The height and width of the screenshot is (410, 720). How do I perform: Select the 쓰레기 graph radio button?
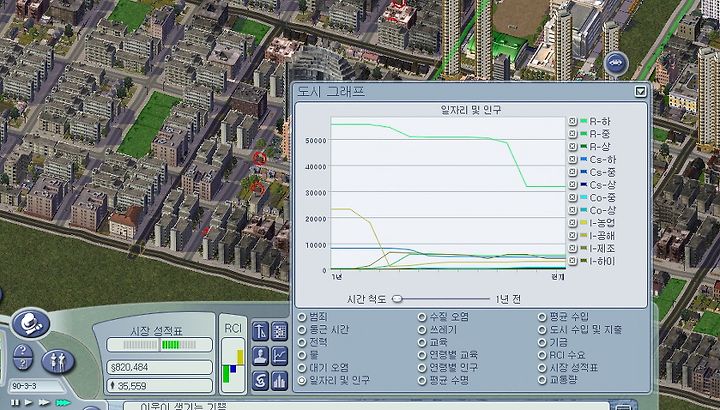pos(422,330)
